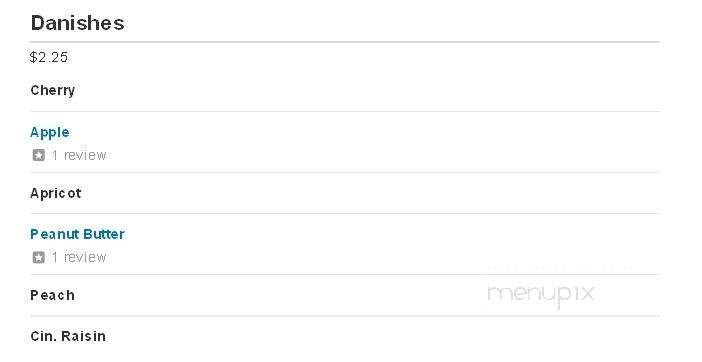Click the word review below Apple
Viewport: 702px width, 362px height.
click(85, 155)
